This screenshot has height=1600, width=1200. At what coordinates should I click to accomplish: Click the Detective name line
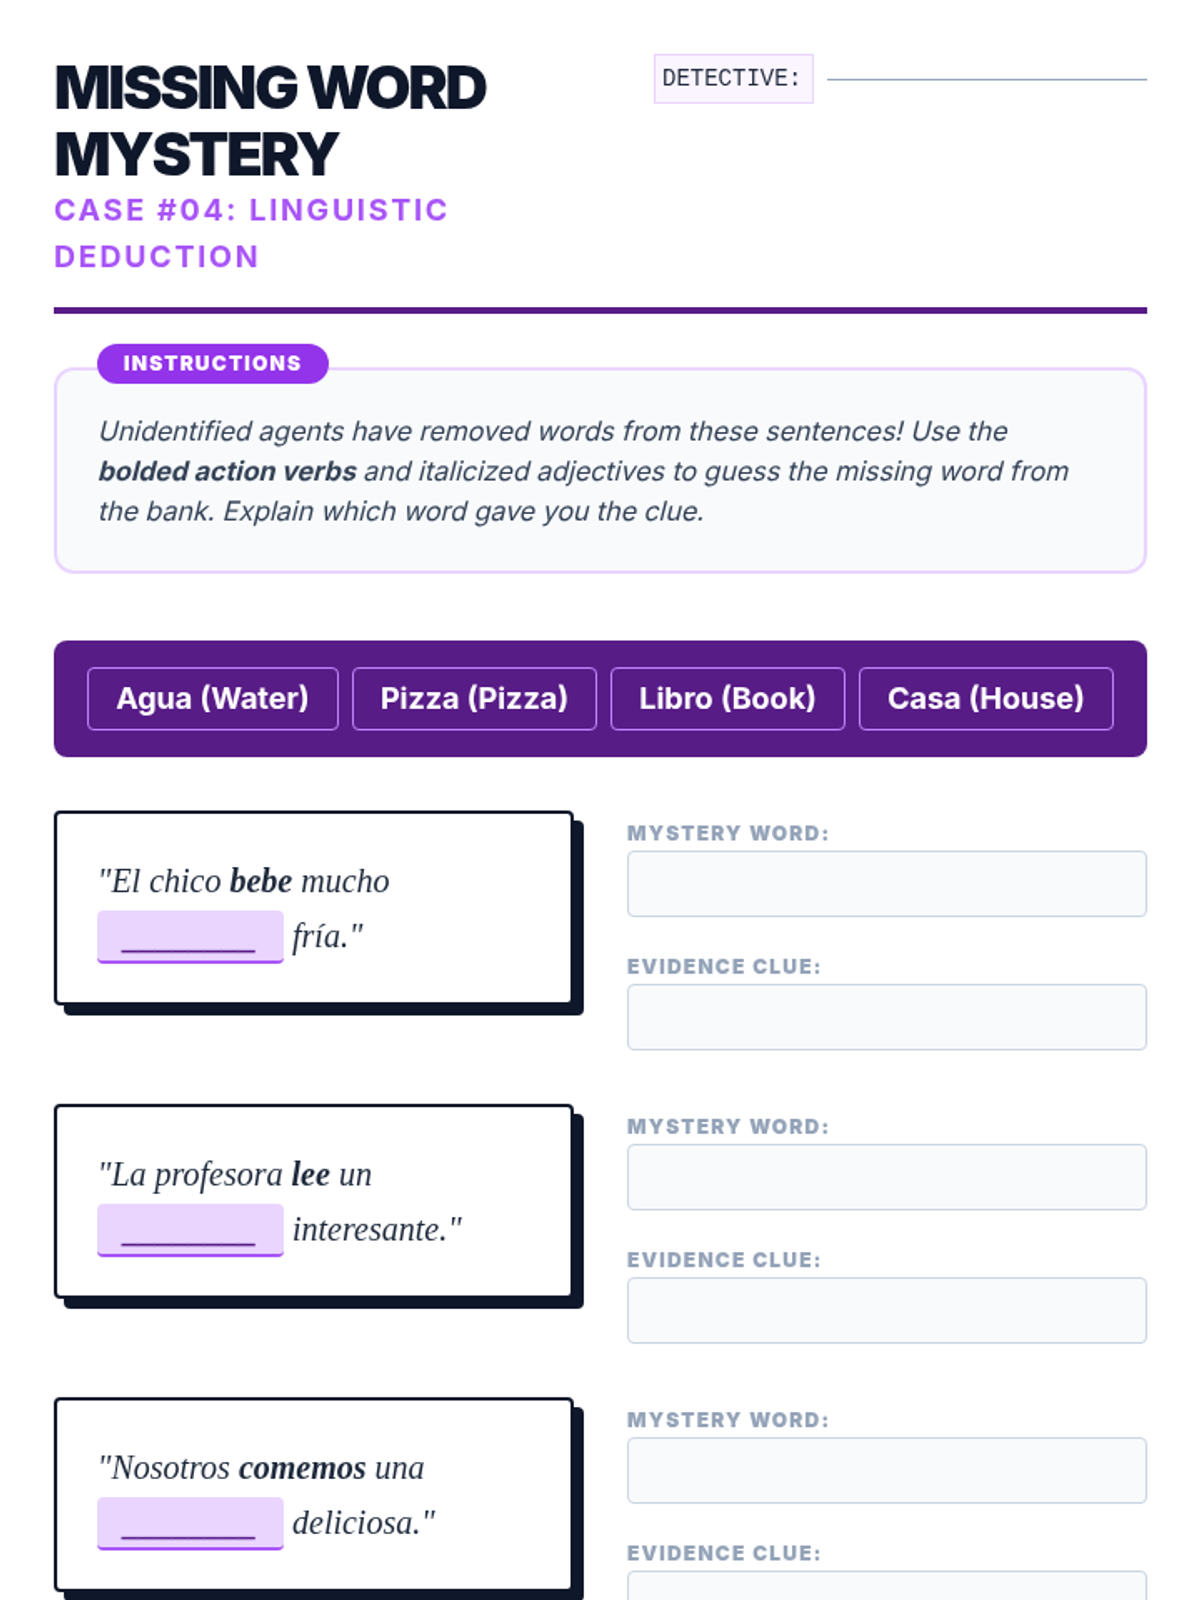986,77
